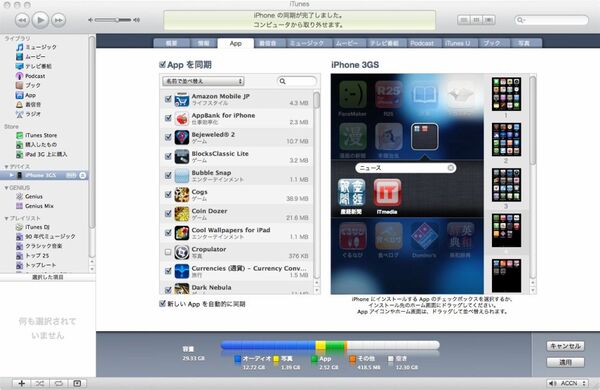Clear the ニュース folder name field
This screenshot has width=600, height=390.
(x=451, y=168)
